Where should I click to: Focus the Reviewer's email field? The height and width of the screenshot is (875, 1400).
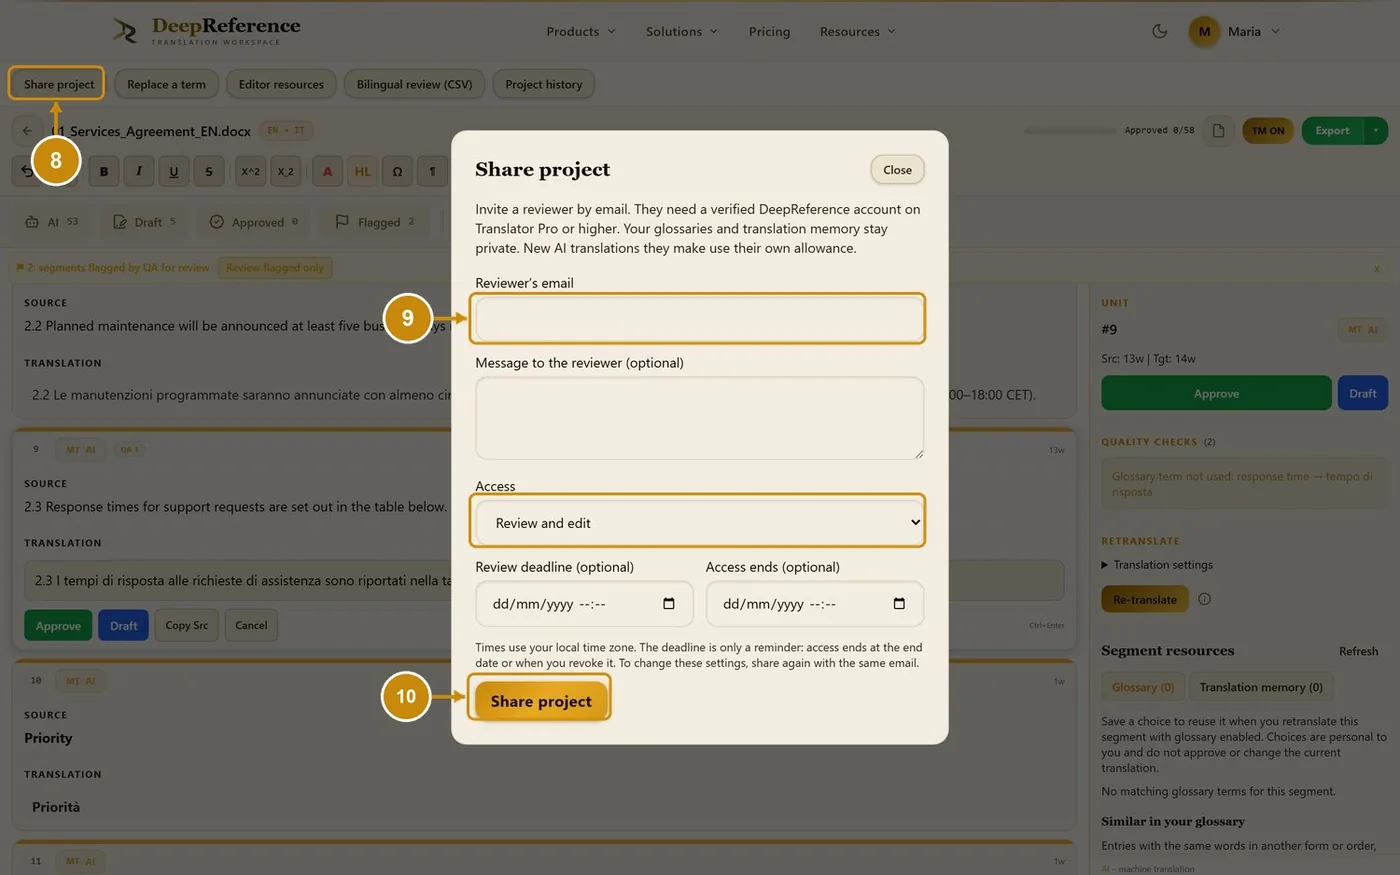698,319
